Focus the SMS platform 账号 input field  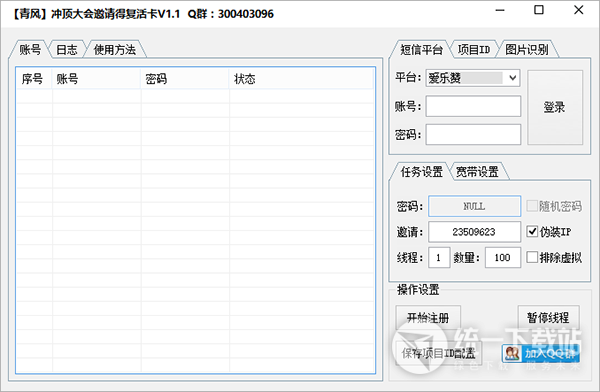point(473,106)
